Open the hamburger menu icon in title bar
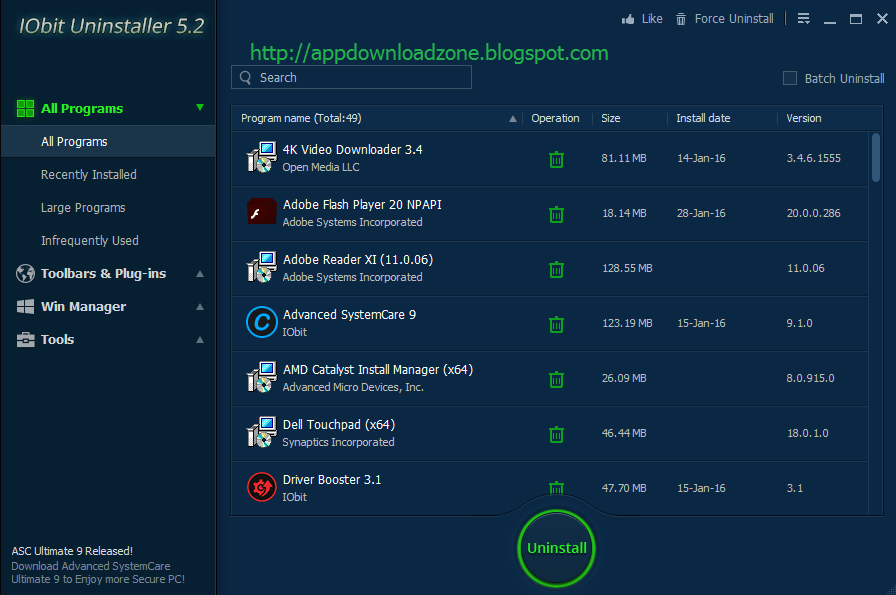Viewport: 896px width, 595px height. [x=803, y=19]
